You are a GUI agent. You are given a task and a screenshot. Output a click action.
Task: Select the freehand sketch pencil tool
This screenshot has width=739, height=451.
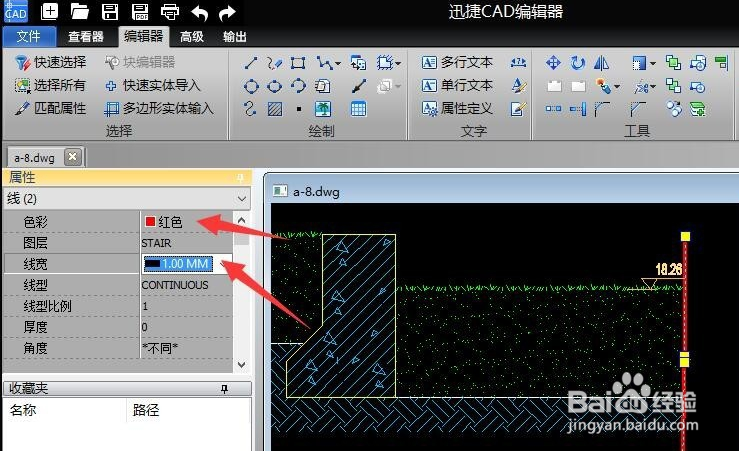tap(274, 63)
